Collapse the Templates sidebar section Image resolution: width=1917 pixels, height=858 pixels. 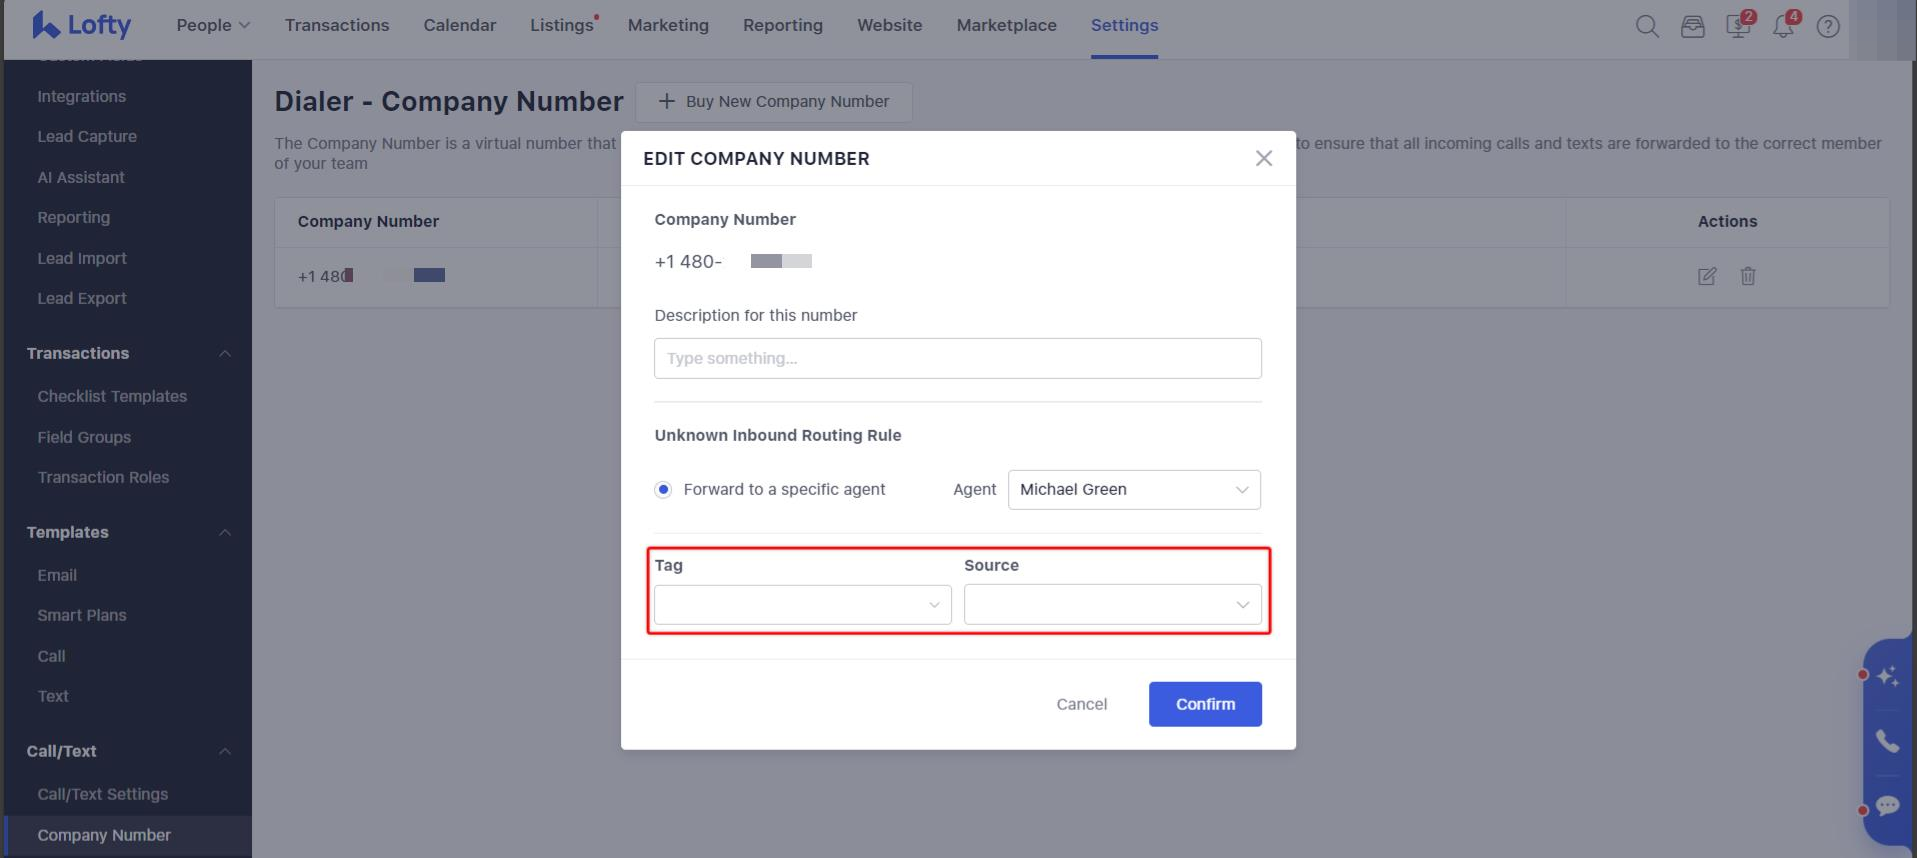225,533
